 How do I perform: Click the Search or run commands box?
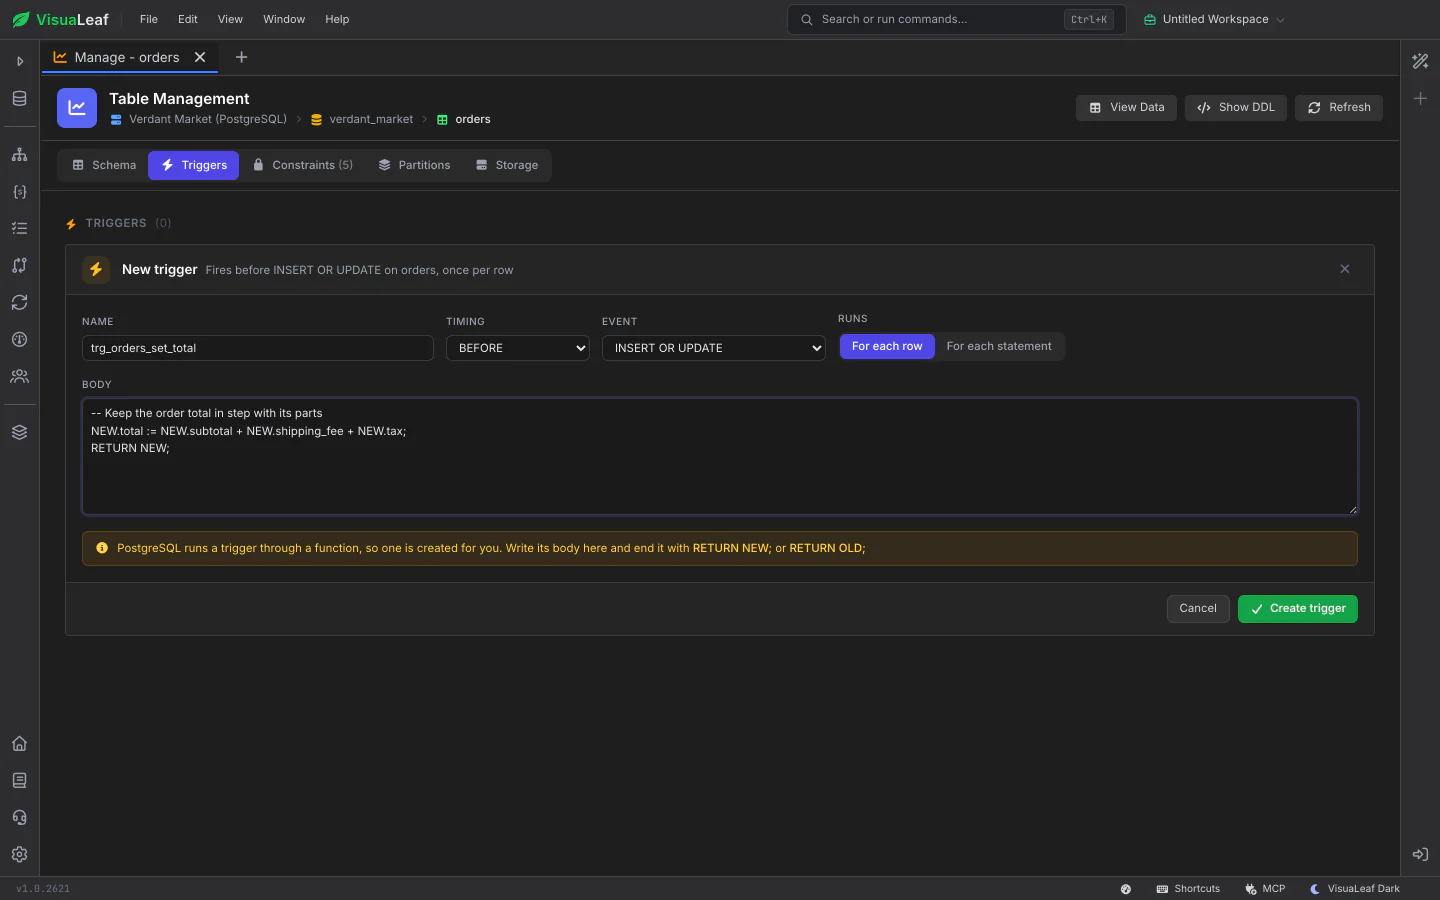pos(957,20)
